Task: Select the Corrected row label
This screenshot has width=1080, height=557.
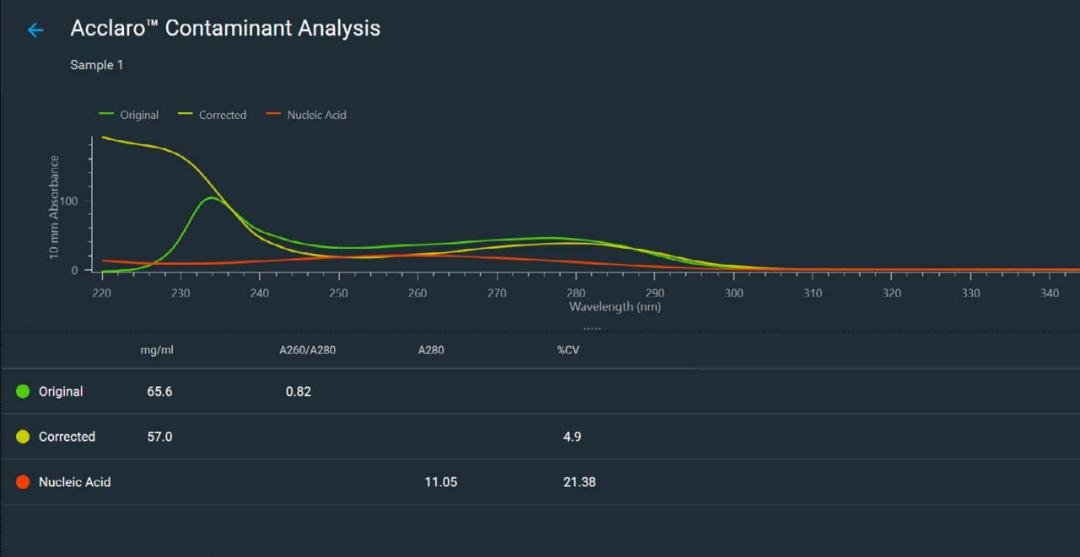Action: pyautogui.click(x=67, y=437)
